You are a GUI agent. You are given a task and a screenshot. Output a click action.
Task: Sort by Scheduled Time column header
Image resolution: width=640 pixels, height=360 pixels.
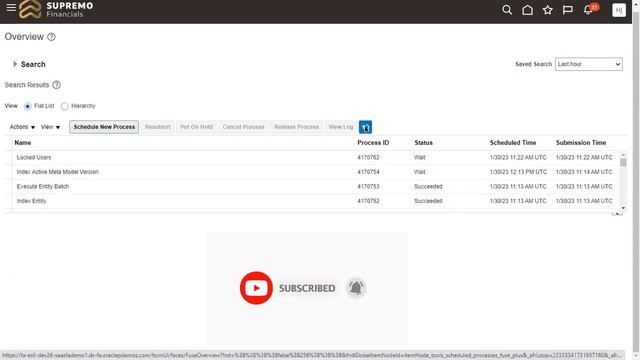click(513, 142)
